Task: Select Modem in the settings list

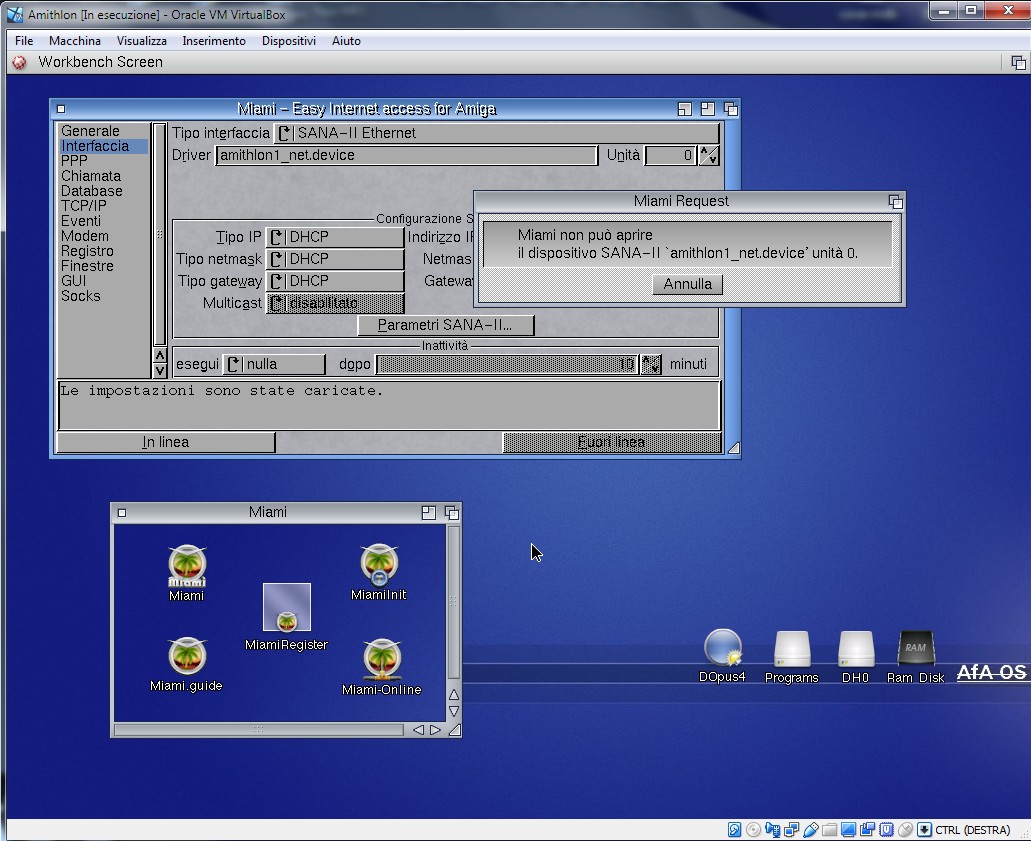Action: point(85,236)
